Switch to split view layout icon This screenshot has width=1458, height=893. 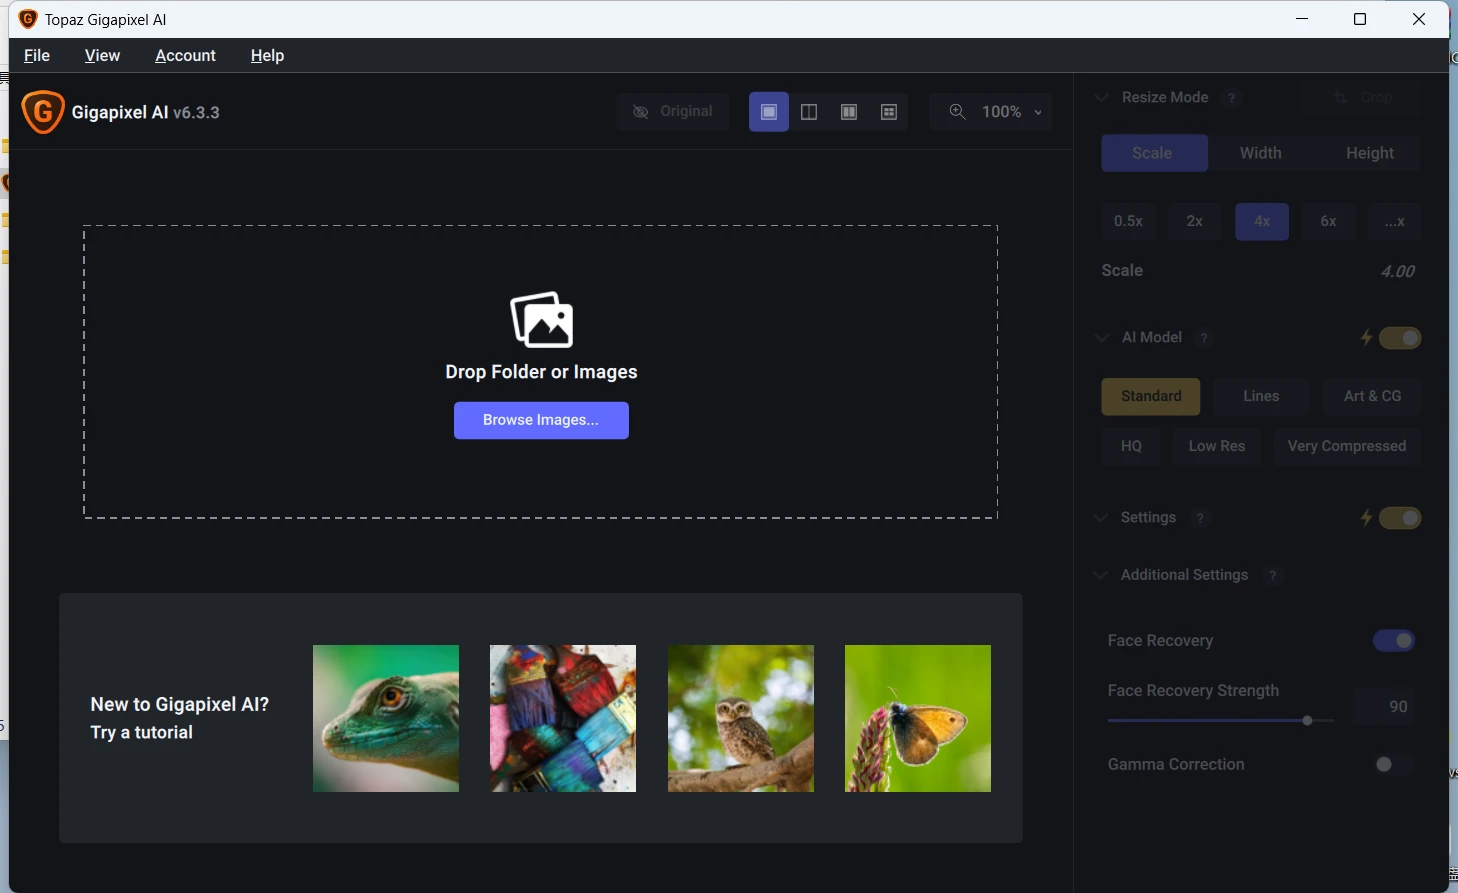809,112
